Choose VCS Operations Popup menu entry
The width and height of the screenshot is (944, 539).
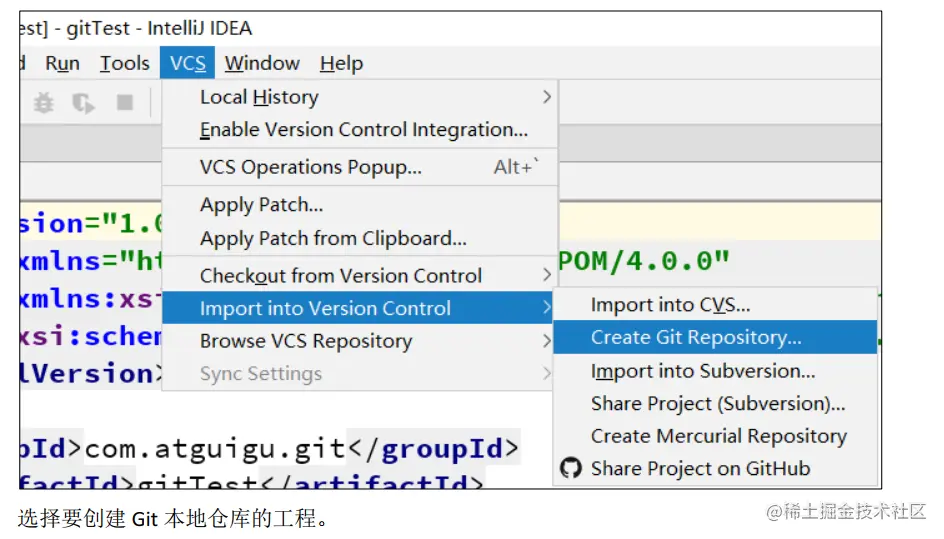(x=359, y=167)
